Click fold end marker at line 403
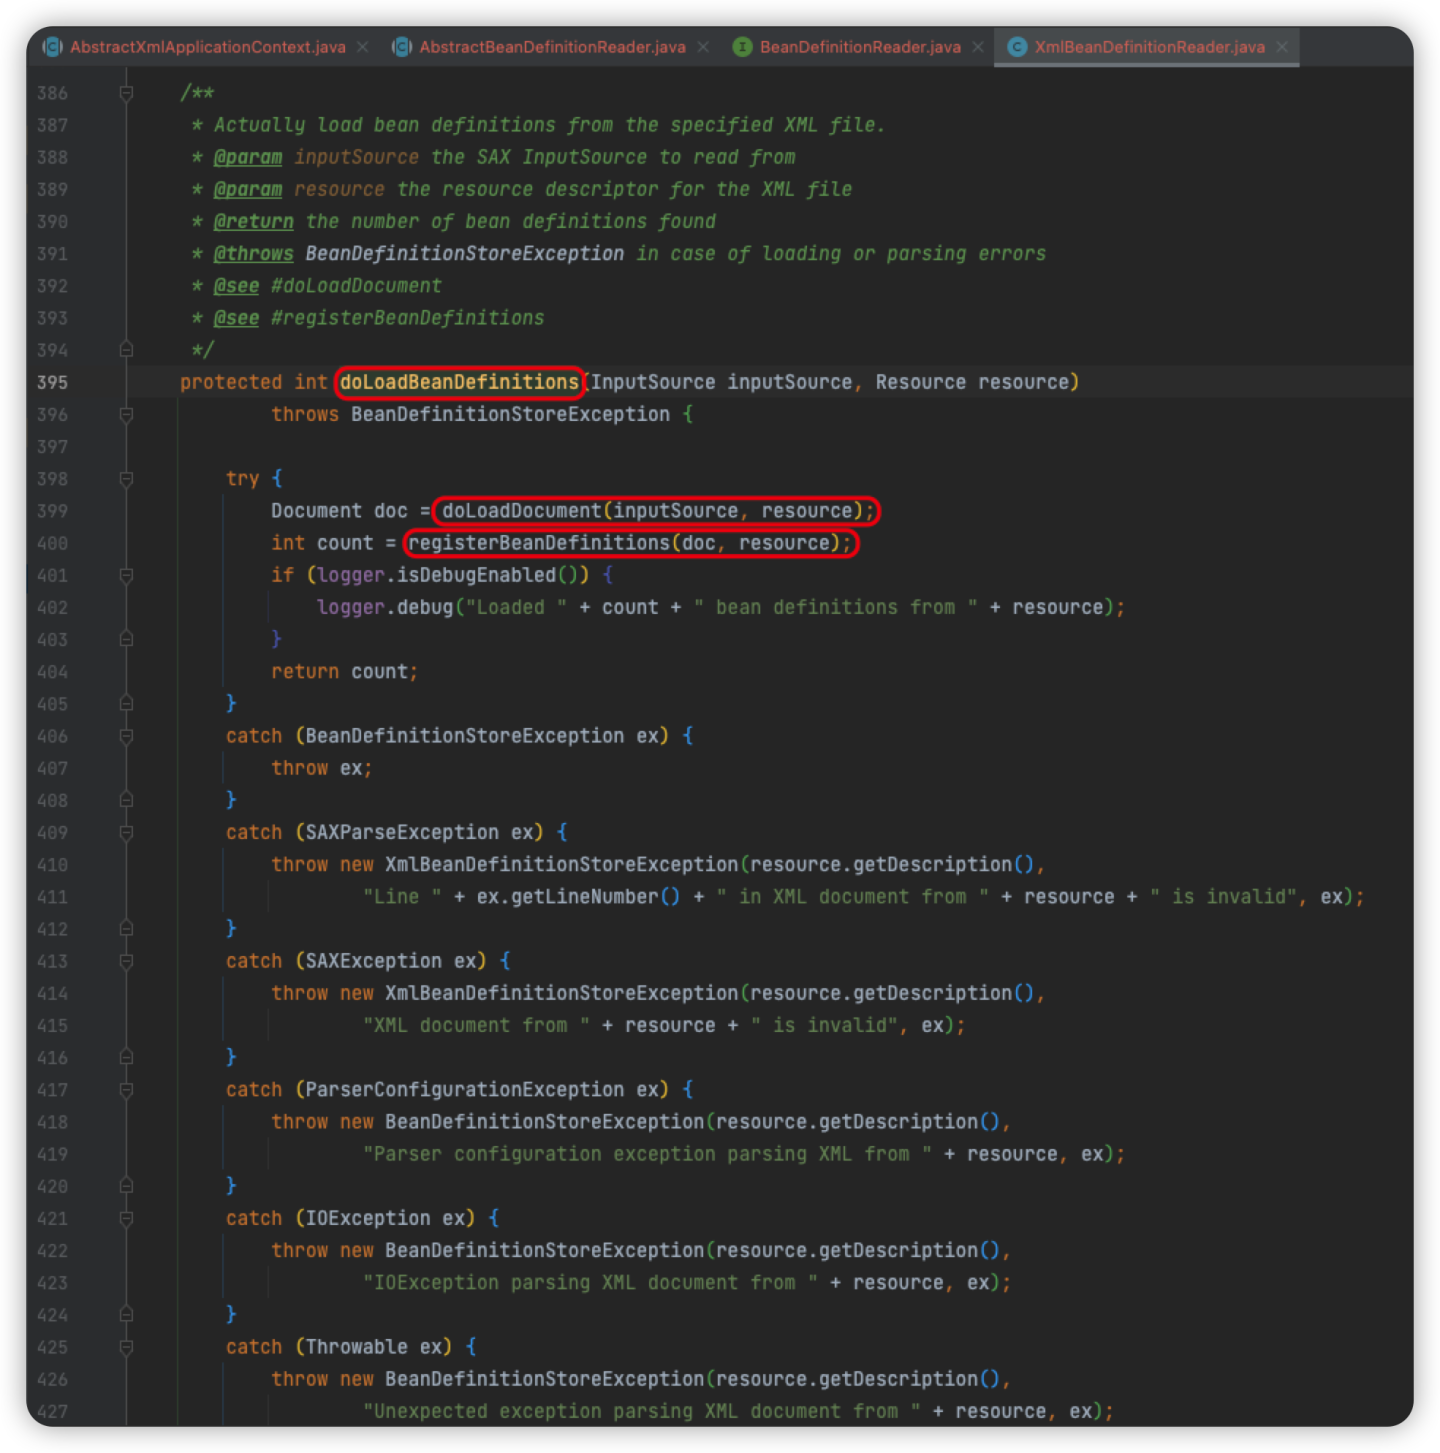1440x1453 pixels. click(126, 639)
